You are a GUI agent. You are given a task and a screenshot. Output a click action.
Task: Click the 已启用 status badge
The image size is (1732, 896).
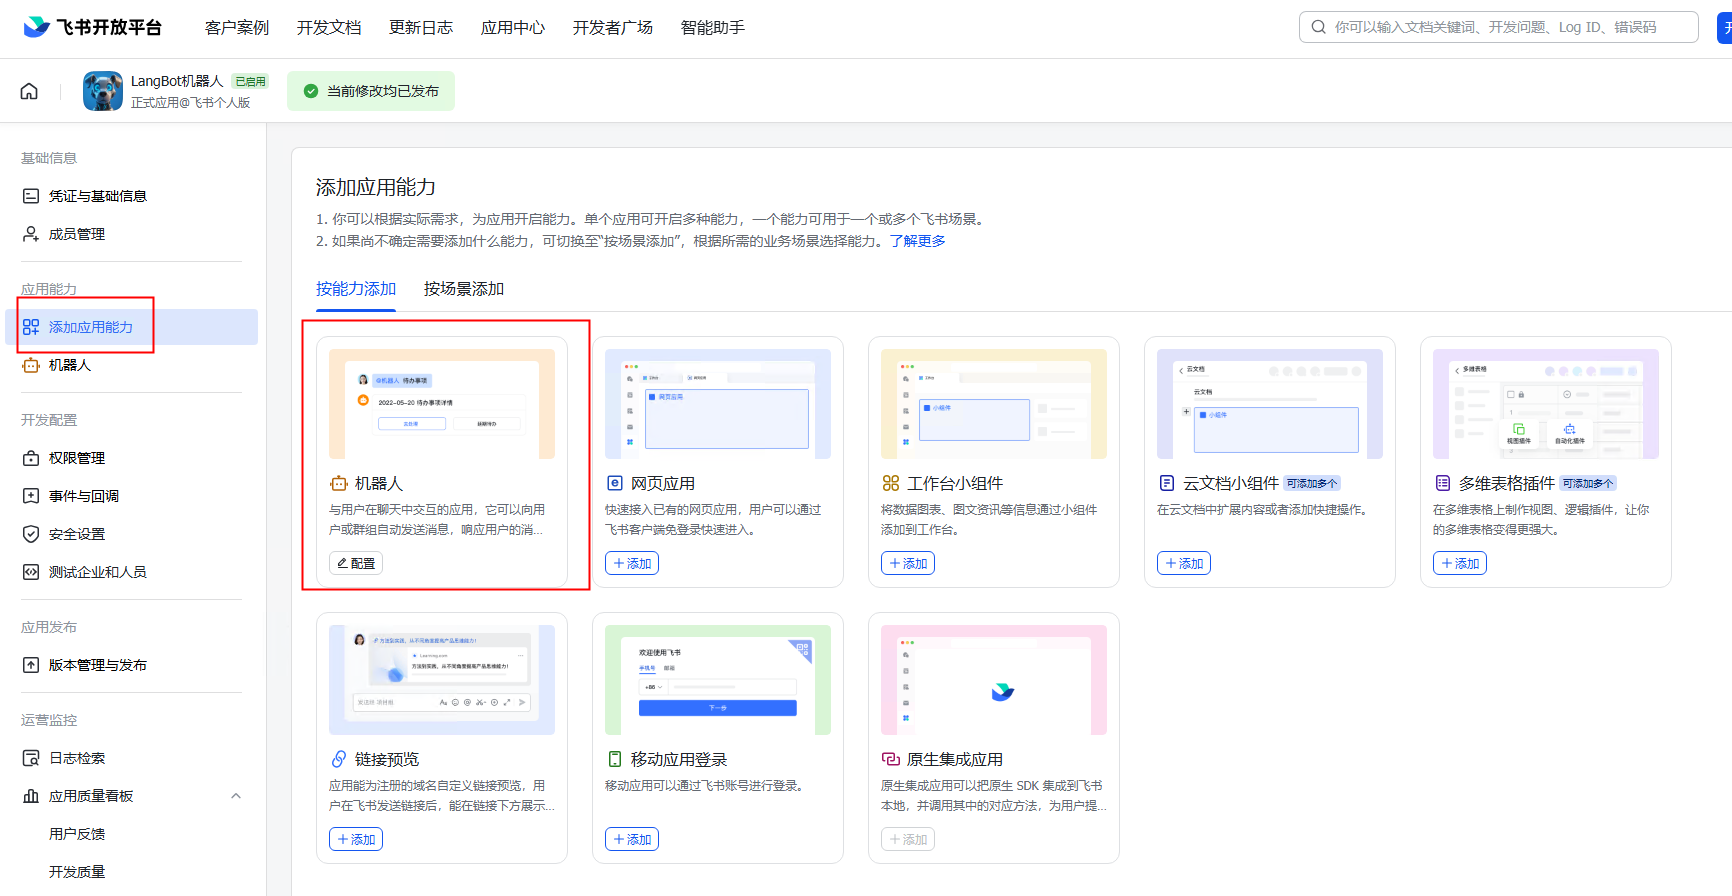click(x=251, y=81)
